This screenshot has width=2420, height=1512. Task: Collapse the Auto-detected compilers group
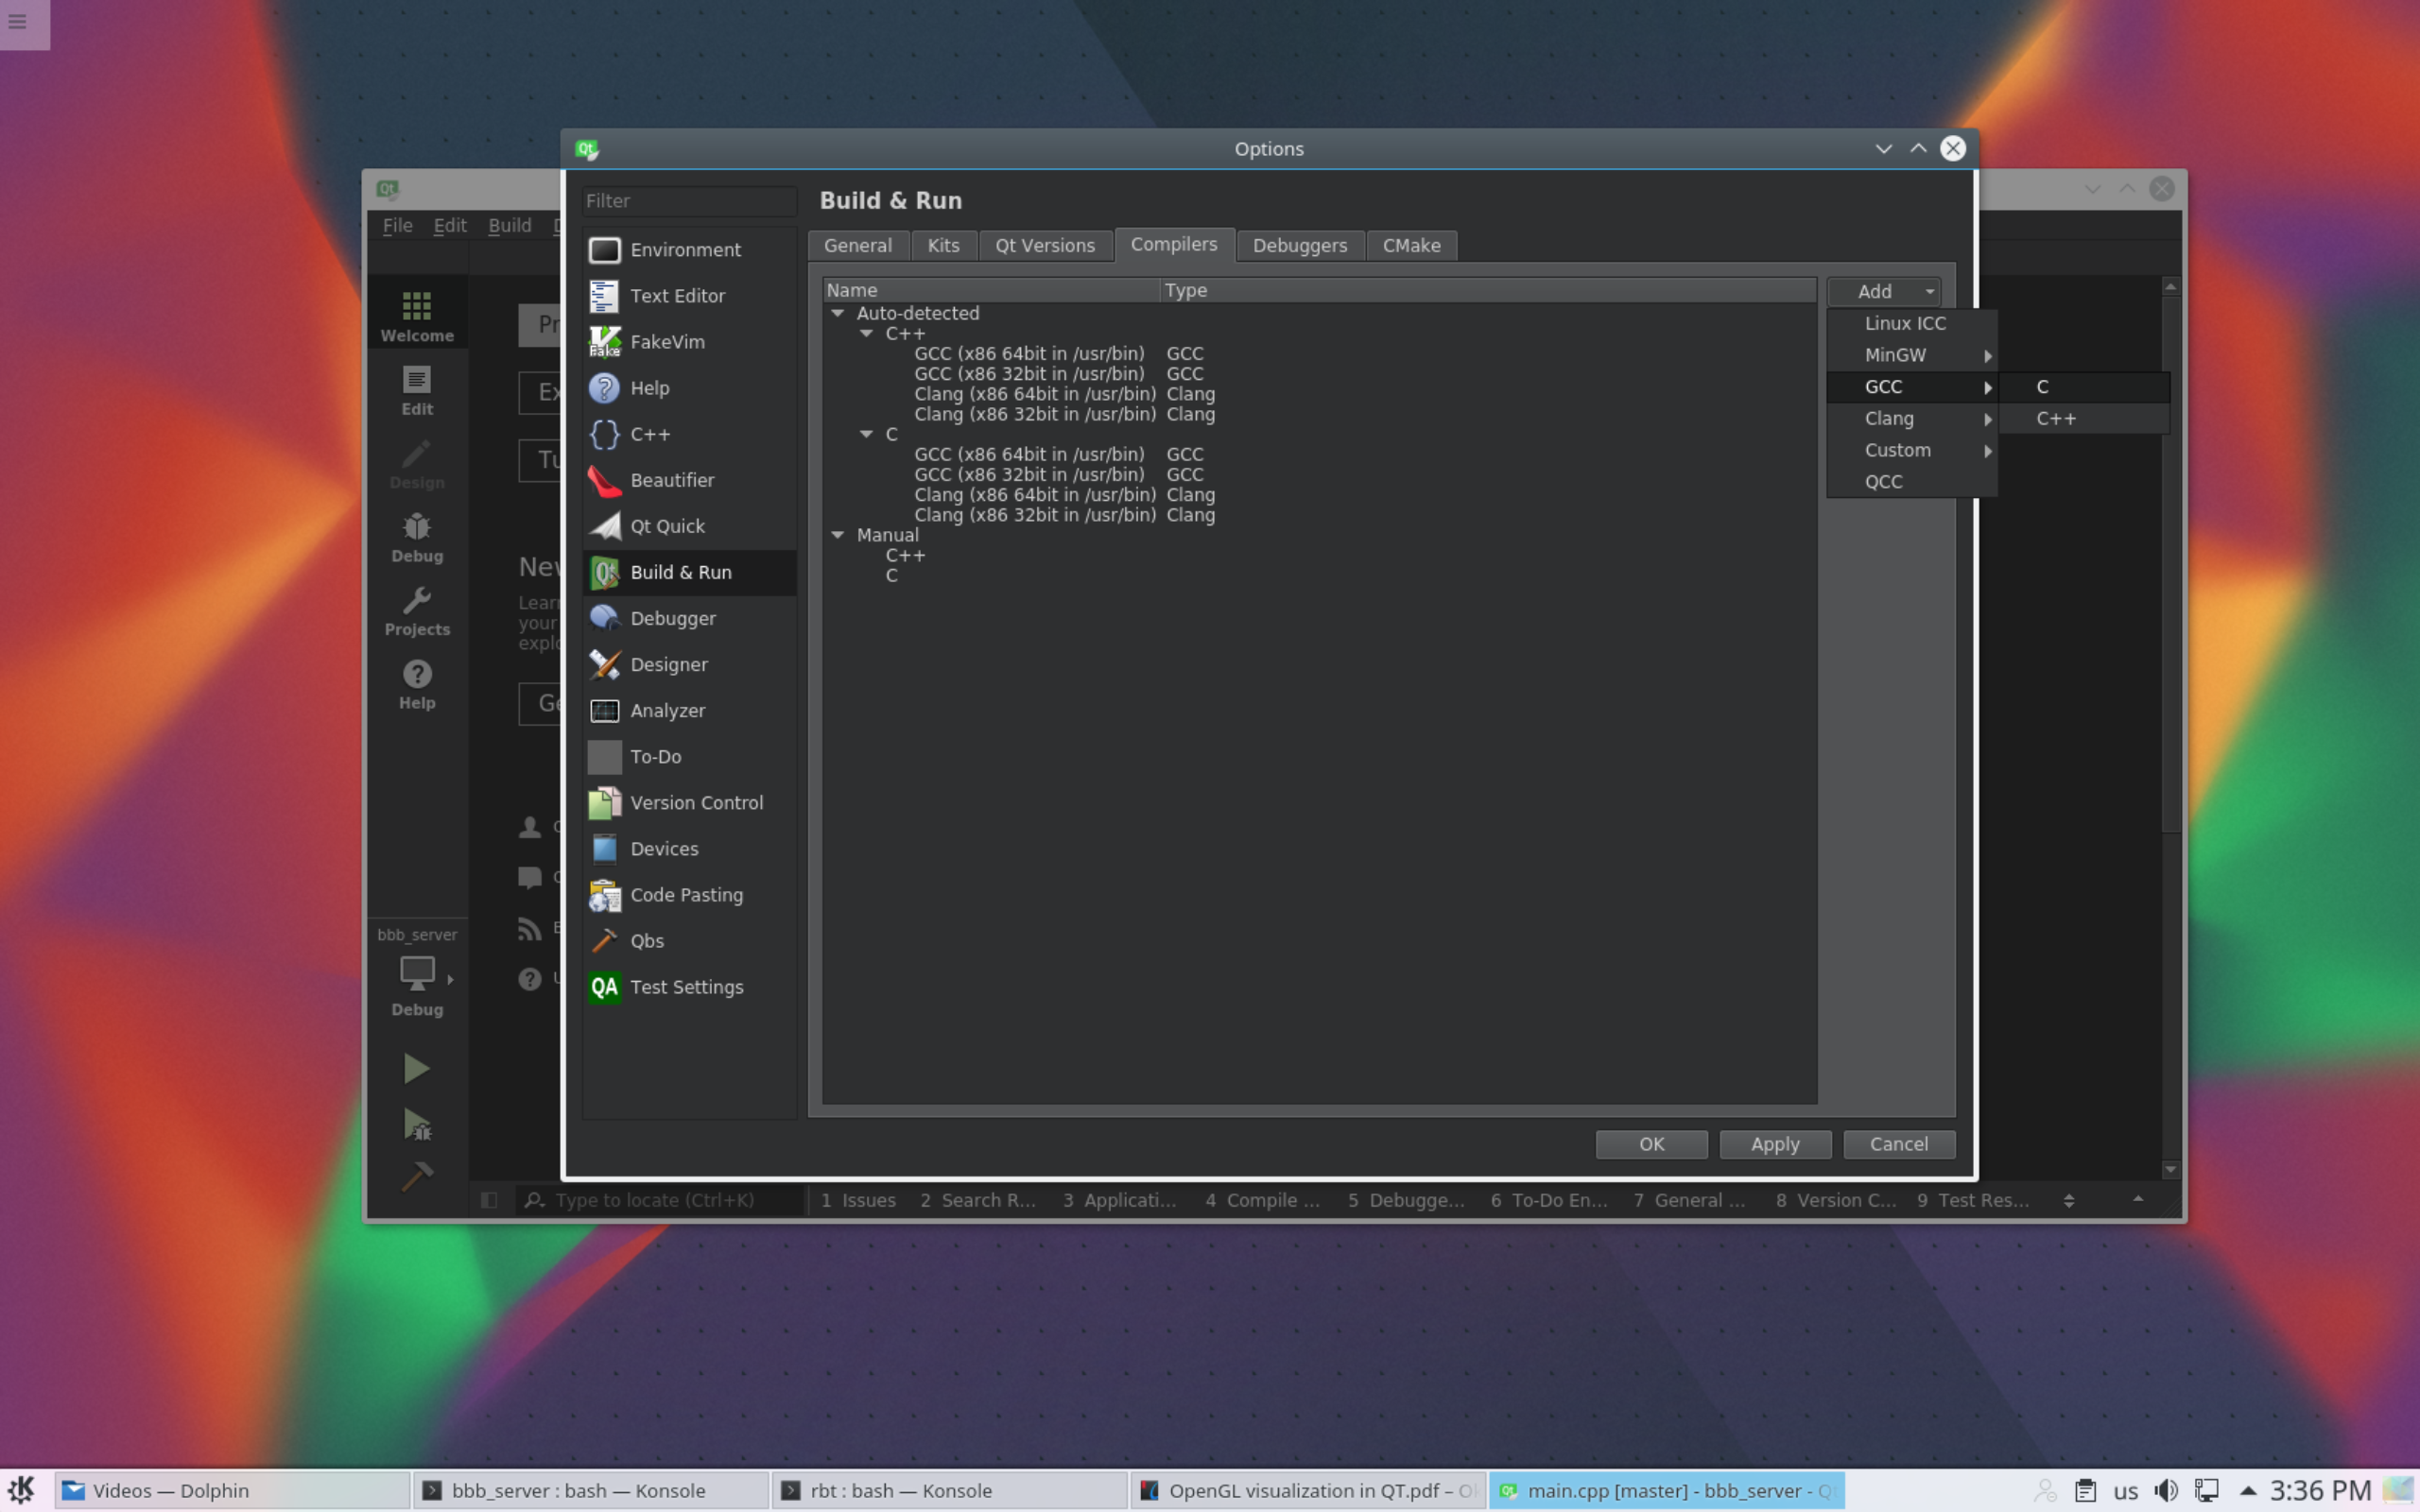tap(838, 313)
